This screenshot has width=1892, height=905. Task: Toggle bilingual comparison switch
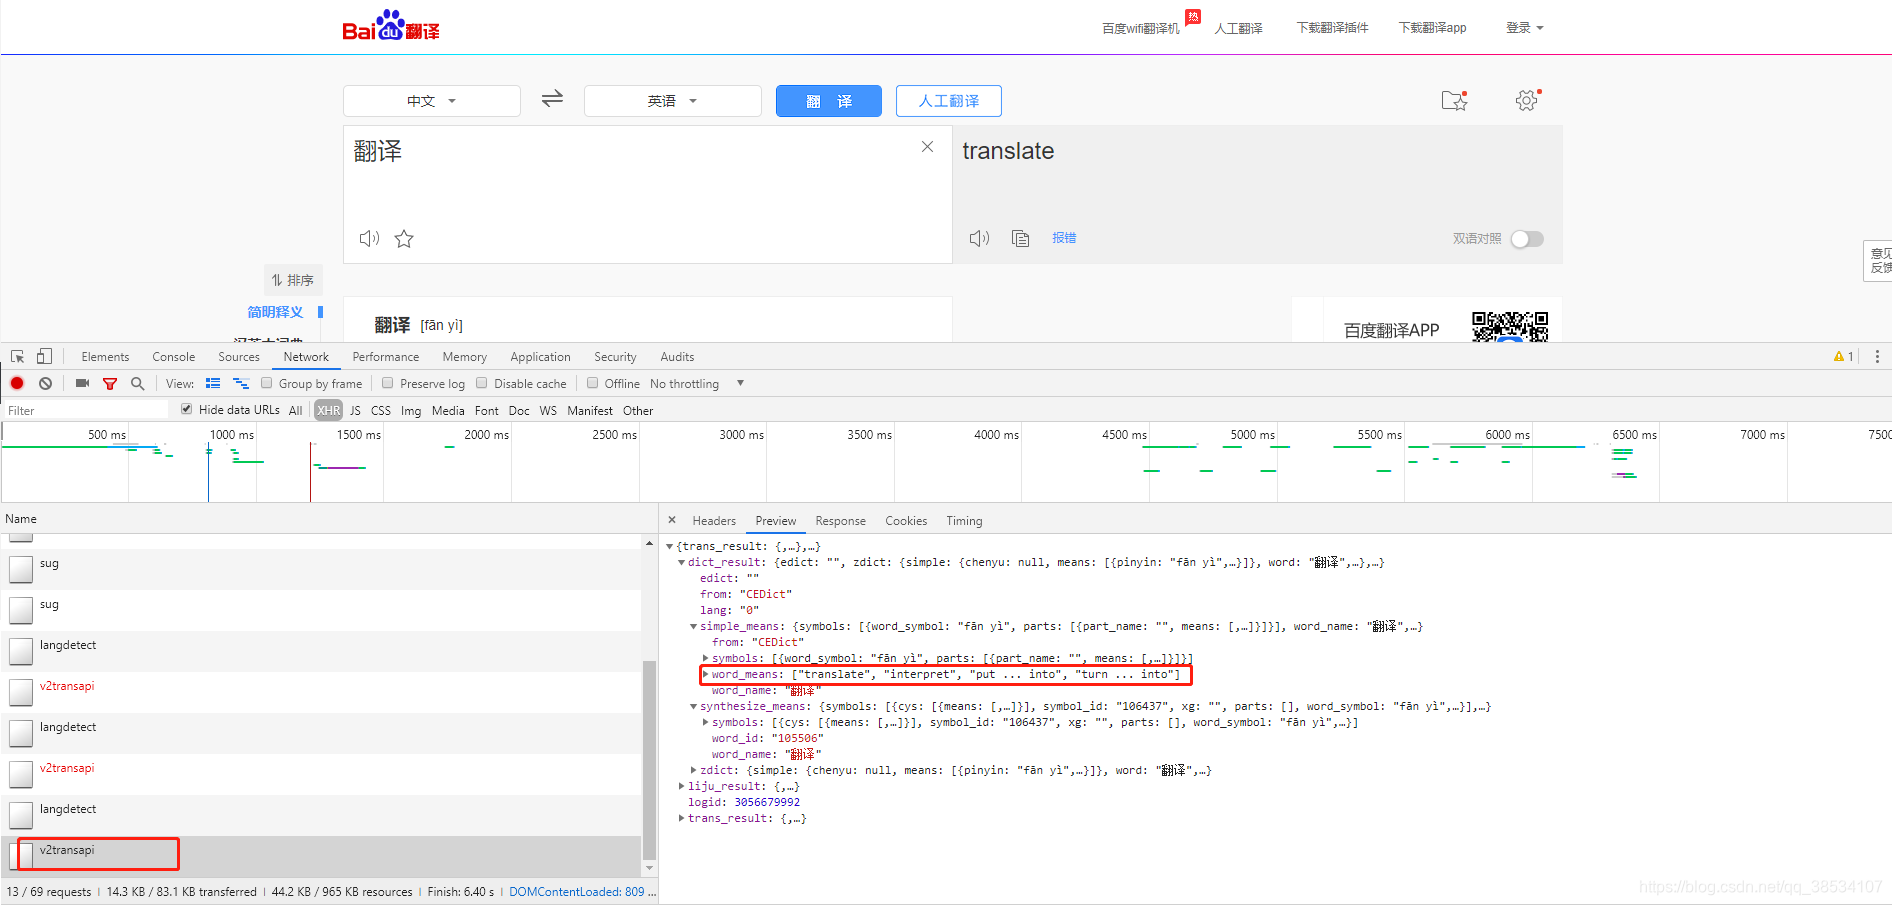[x=1527, y=239]
